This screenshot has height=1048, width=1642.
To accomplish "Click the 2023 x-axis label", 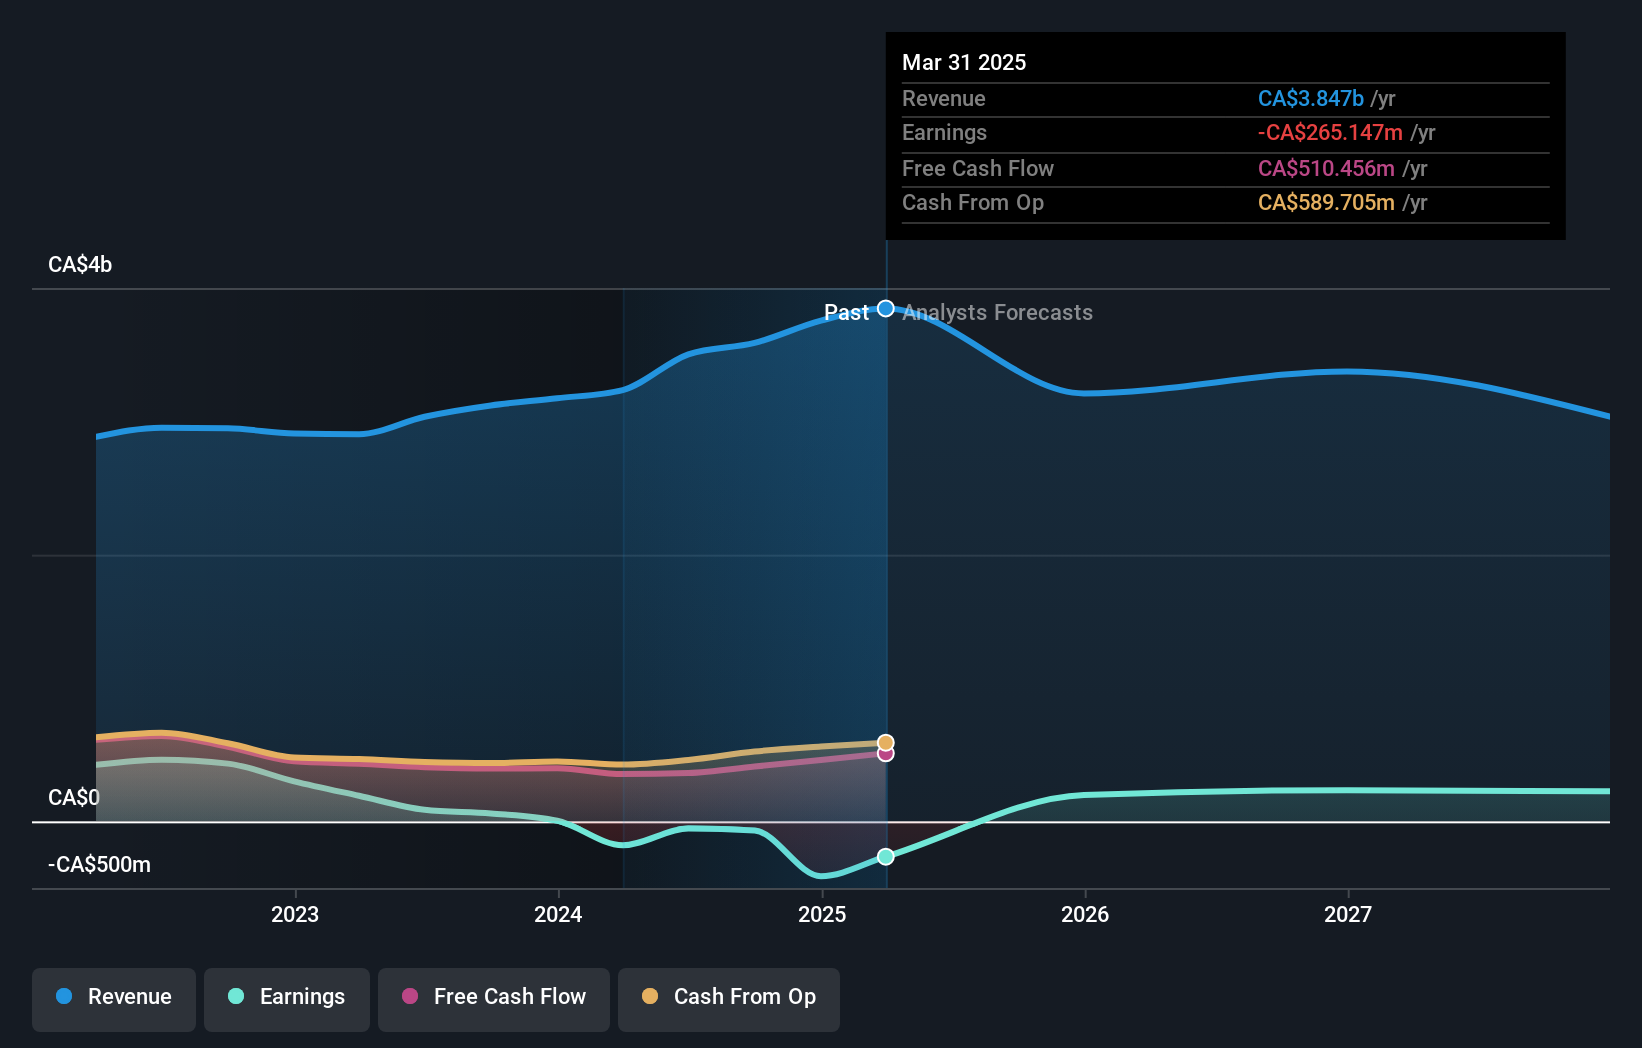I will pyautogui.click(x=295, y=914).
